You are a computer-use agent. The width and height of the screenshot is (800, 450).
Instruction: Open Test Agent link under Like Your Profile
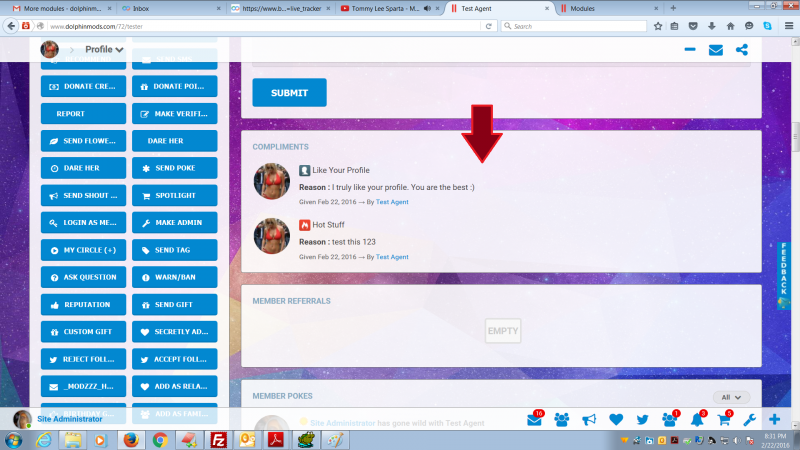pyautogui.click(x=392, y=202)
